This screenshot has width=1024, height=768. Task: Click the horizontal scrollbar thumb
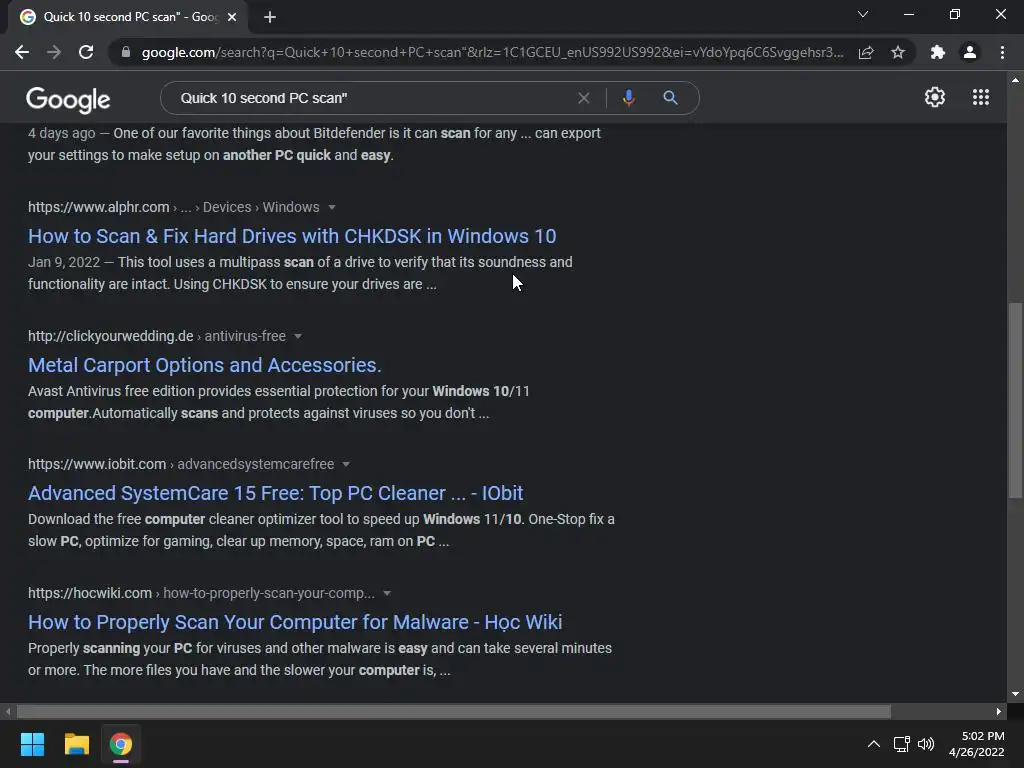[x=453, y=711]
